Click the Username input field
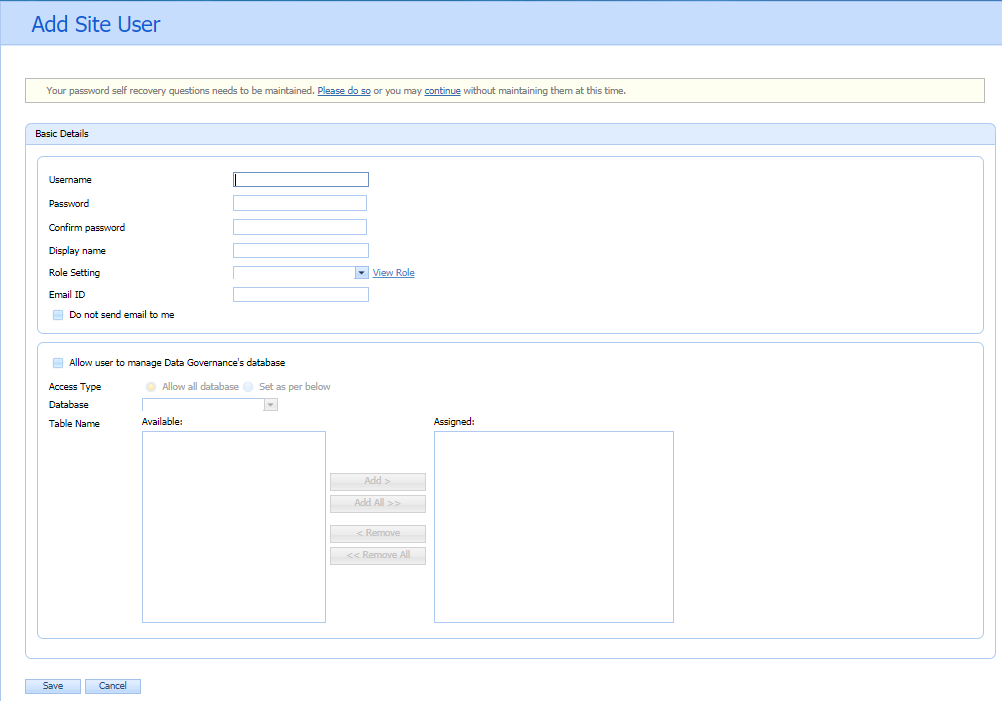Image resolution: width=1002 pixels, height=701 pixels. pos(301,180)
